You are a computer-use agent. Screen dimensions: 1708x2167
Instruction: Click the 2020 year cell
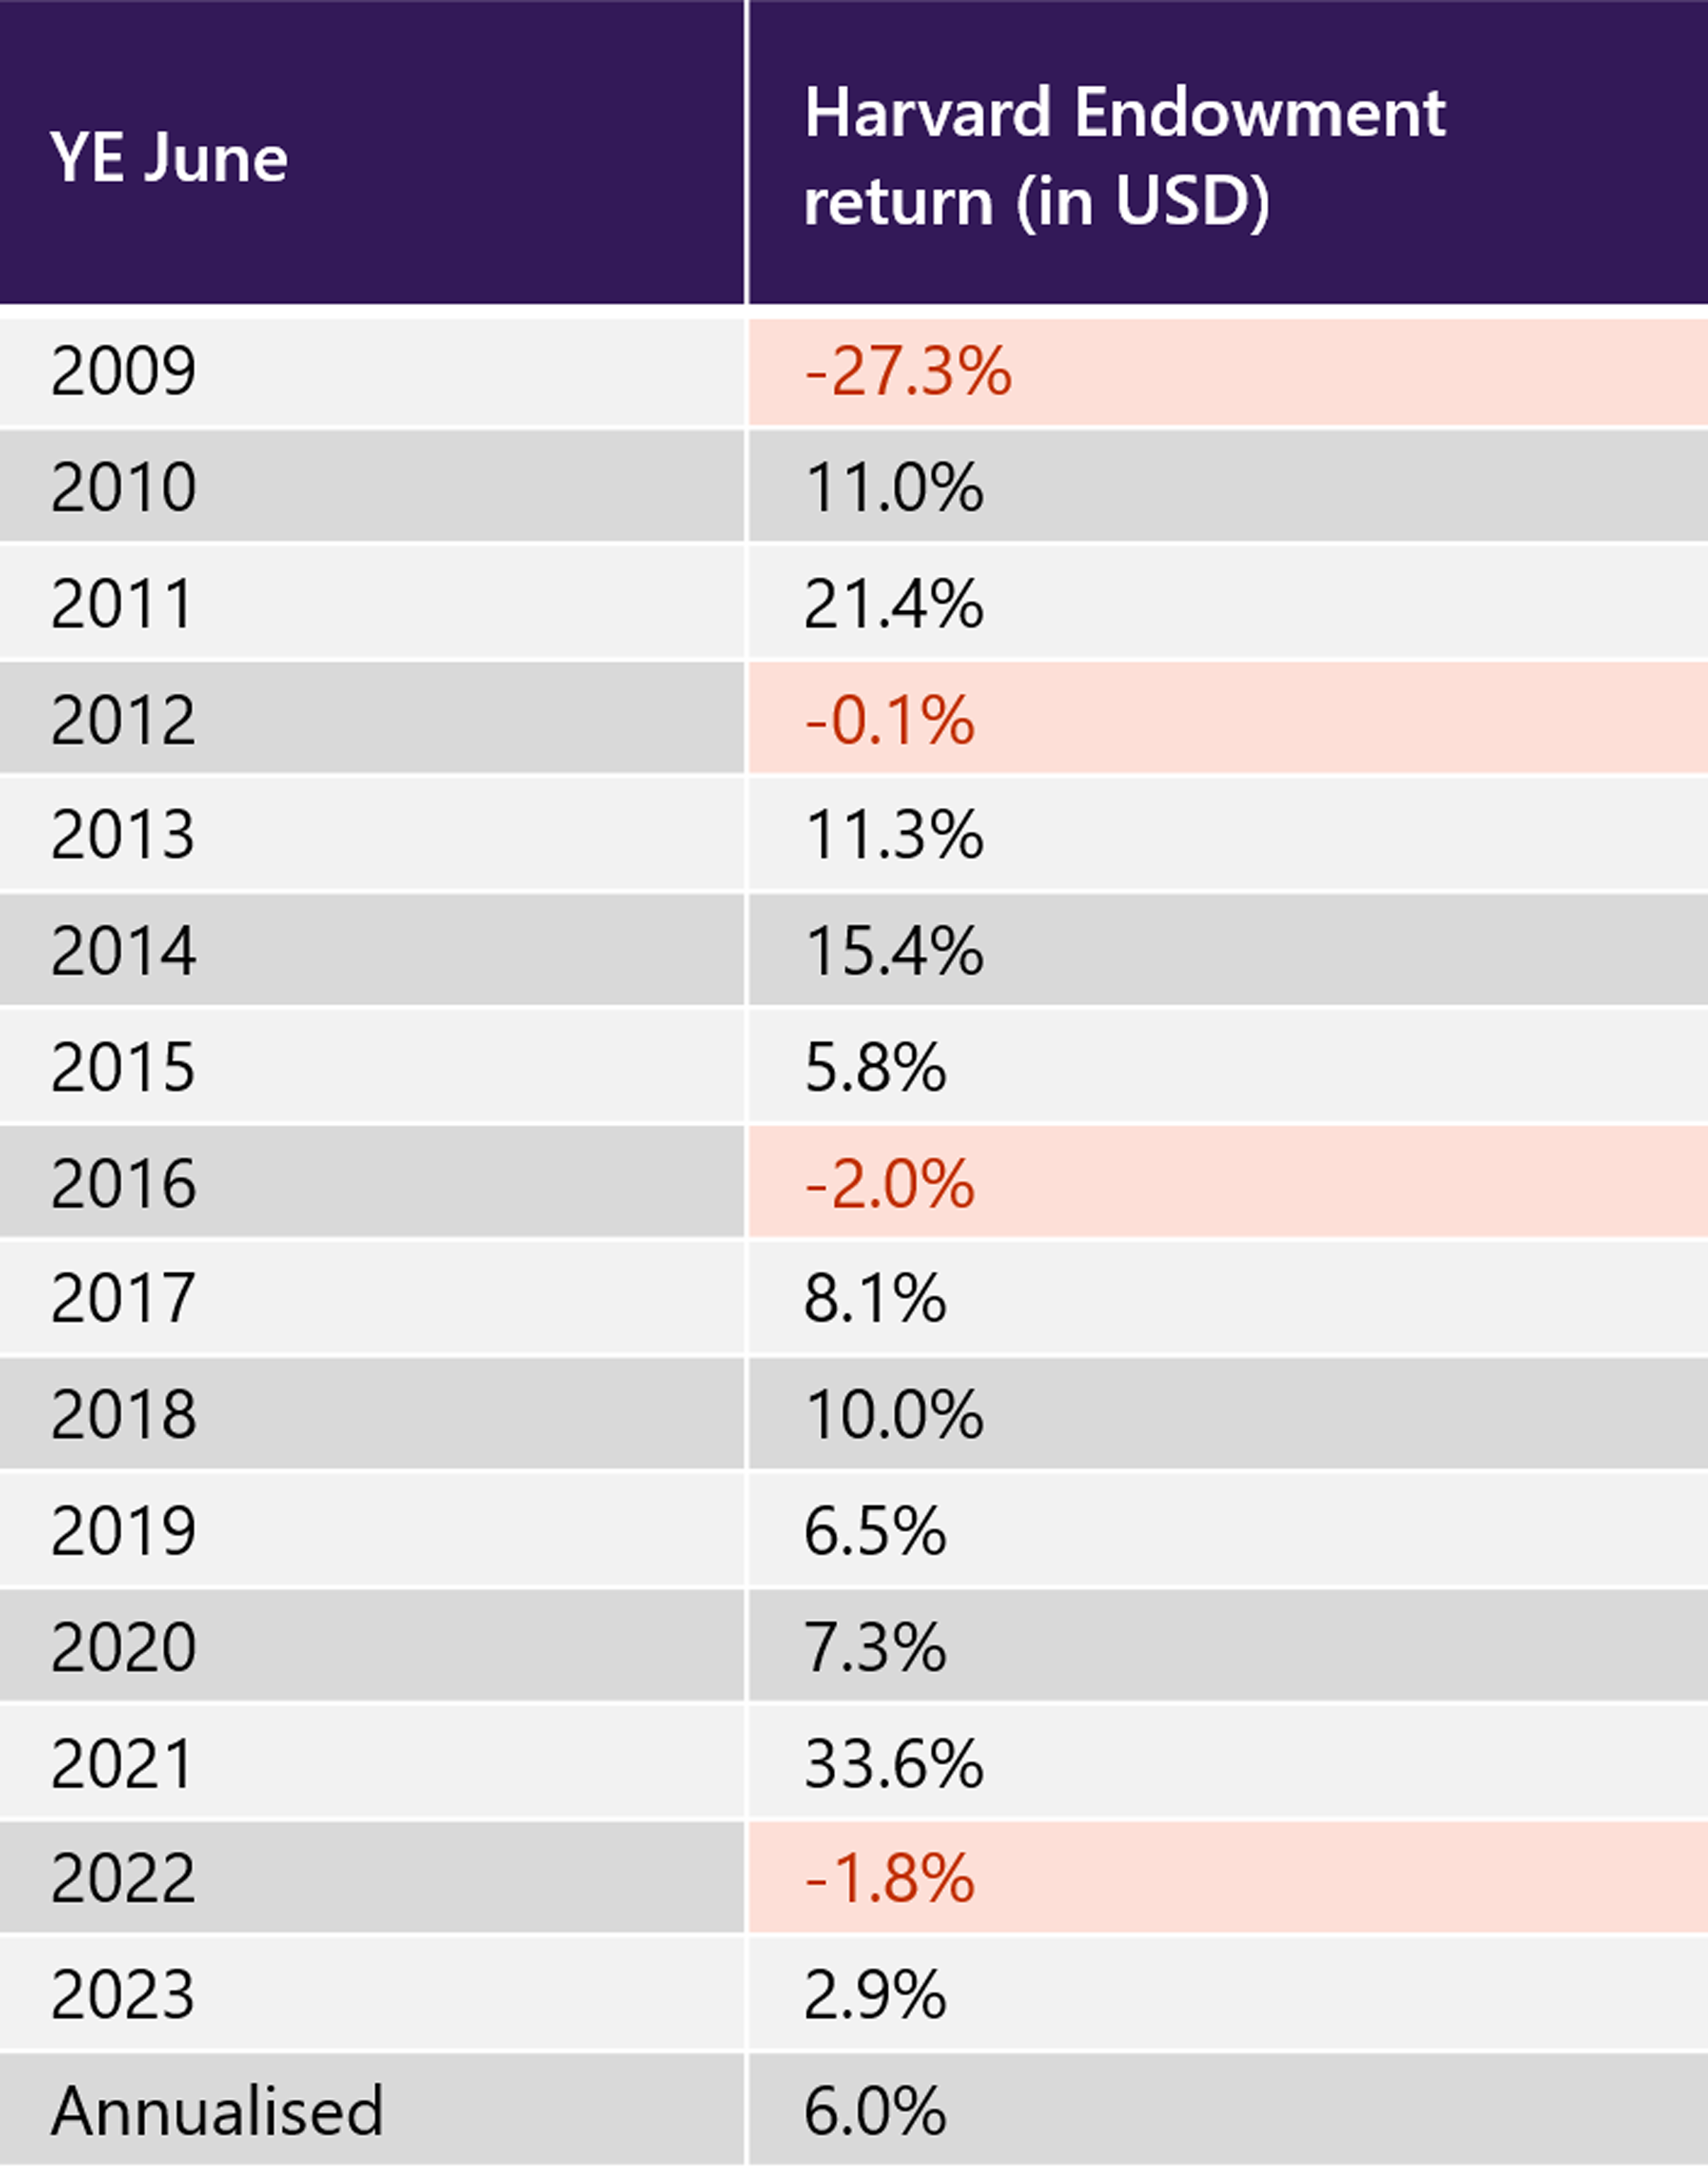coord(124,1646)
